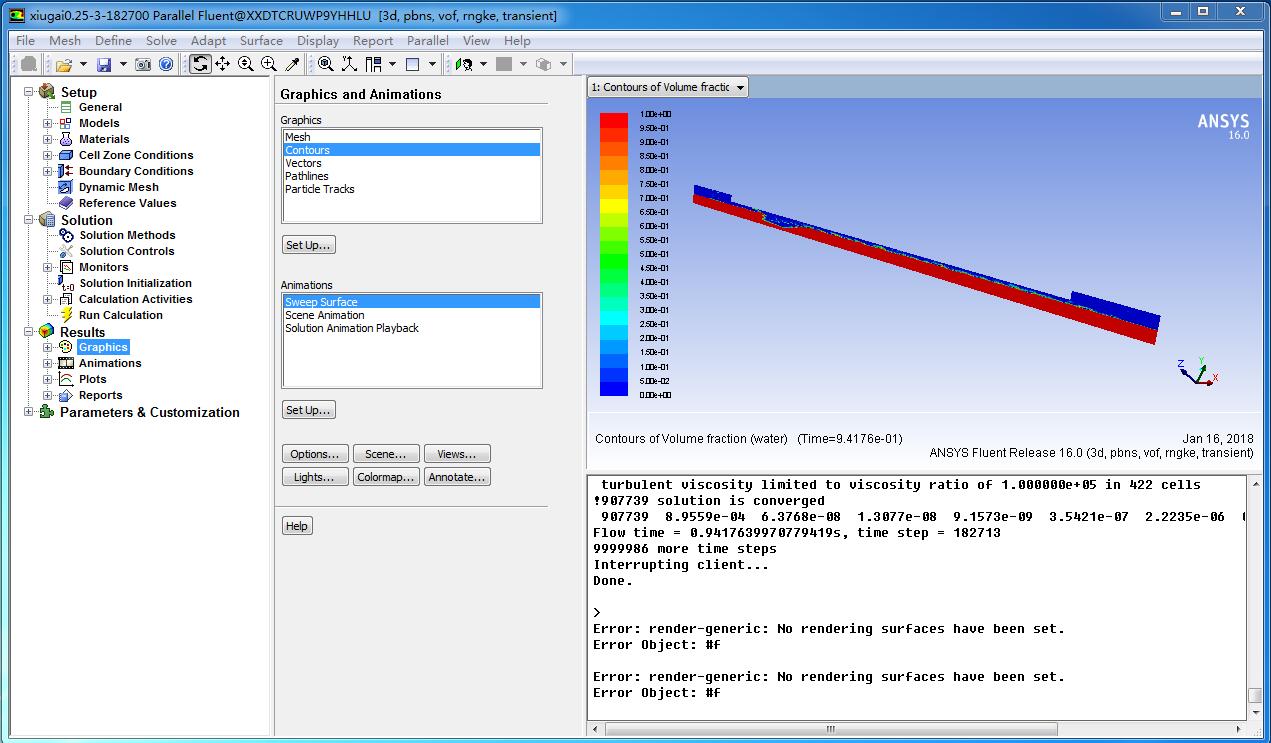Screen dimensions: 1271x743
Task: Click the Annotate... button
Action: 457,477
